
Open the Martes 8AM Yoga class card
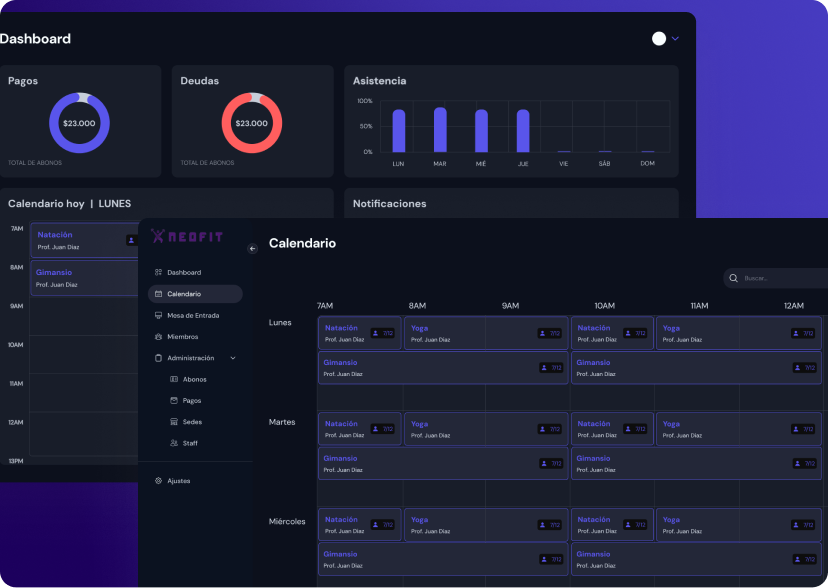(444, 429)
